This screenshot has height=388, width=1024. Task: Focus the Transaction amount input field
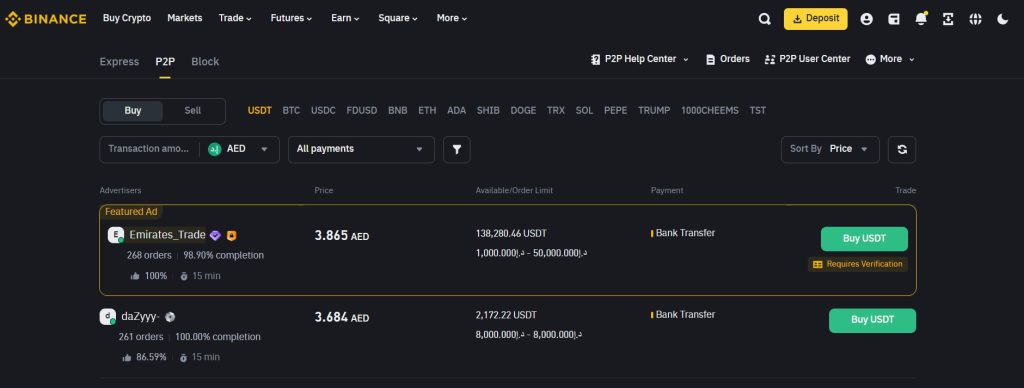click(149, 149)
